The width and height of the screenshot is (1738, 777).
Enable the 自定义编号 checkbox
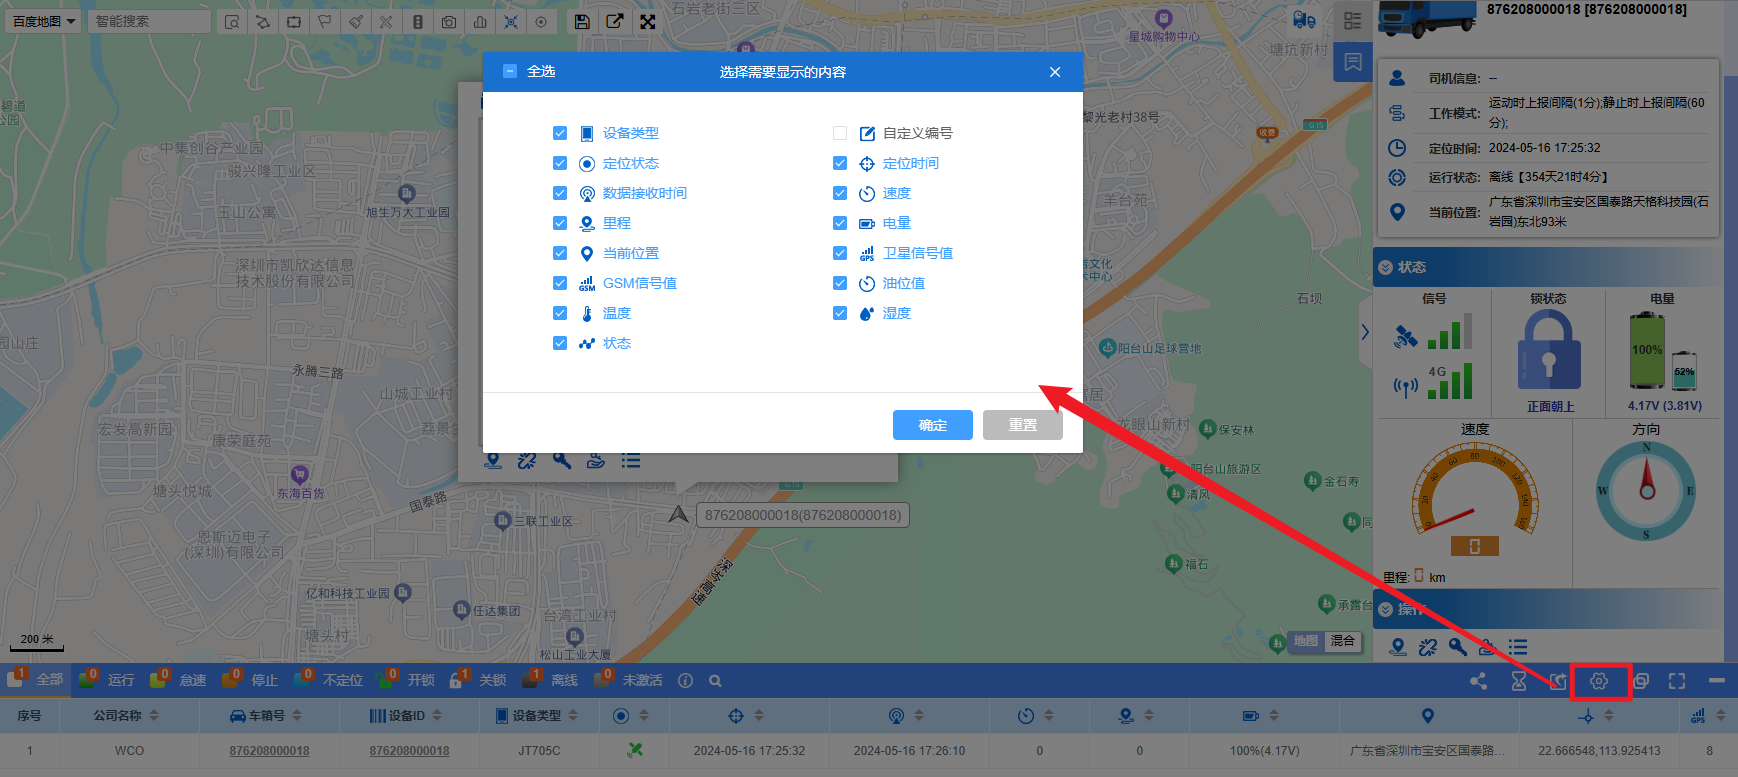pos(840,133)
